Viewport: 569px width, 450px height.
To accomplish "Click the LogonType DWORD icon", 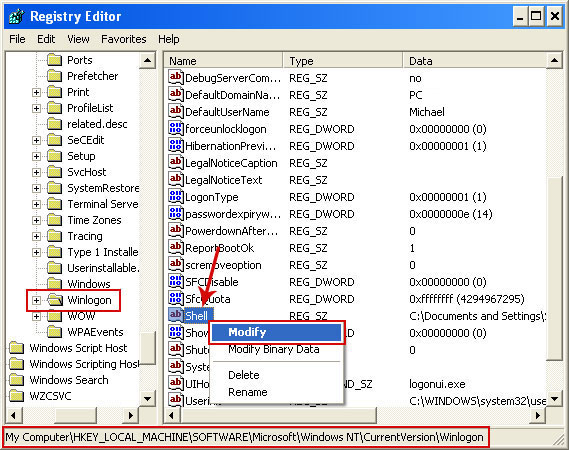I will [x=176, y=196].
